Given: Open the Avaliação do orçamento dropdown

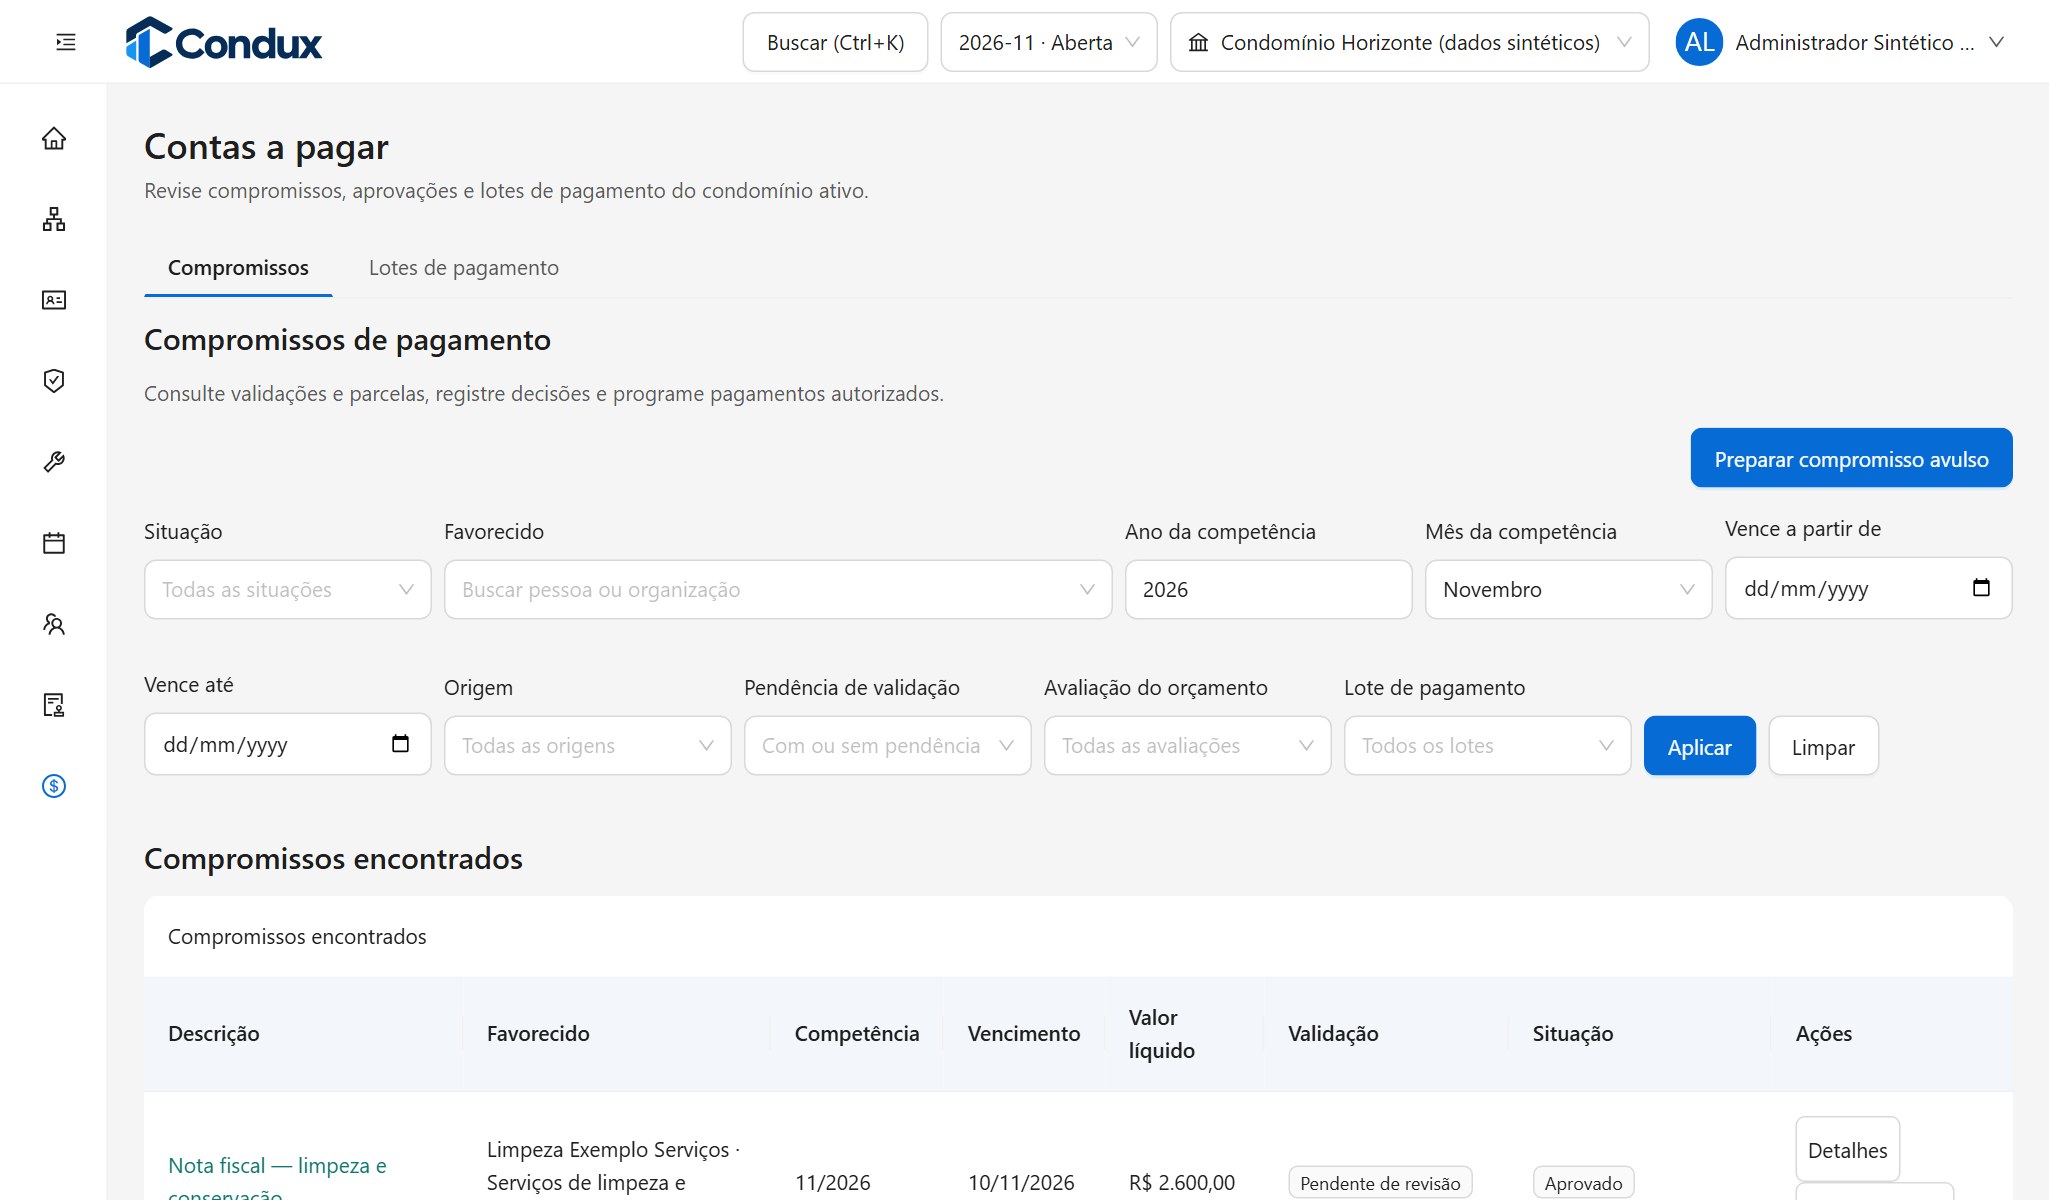Looking at the screenshot, I should [1188, 746].
